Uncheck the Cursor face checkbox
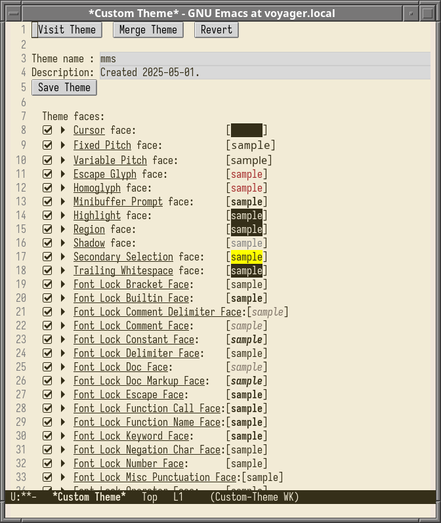This screenshot has width=441, height=523. [47, 130]
